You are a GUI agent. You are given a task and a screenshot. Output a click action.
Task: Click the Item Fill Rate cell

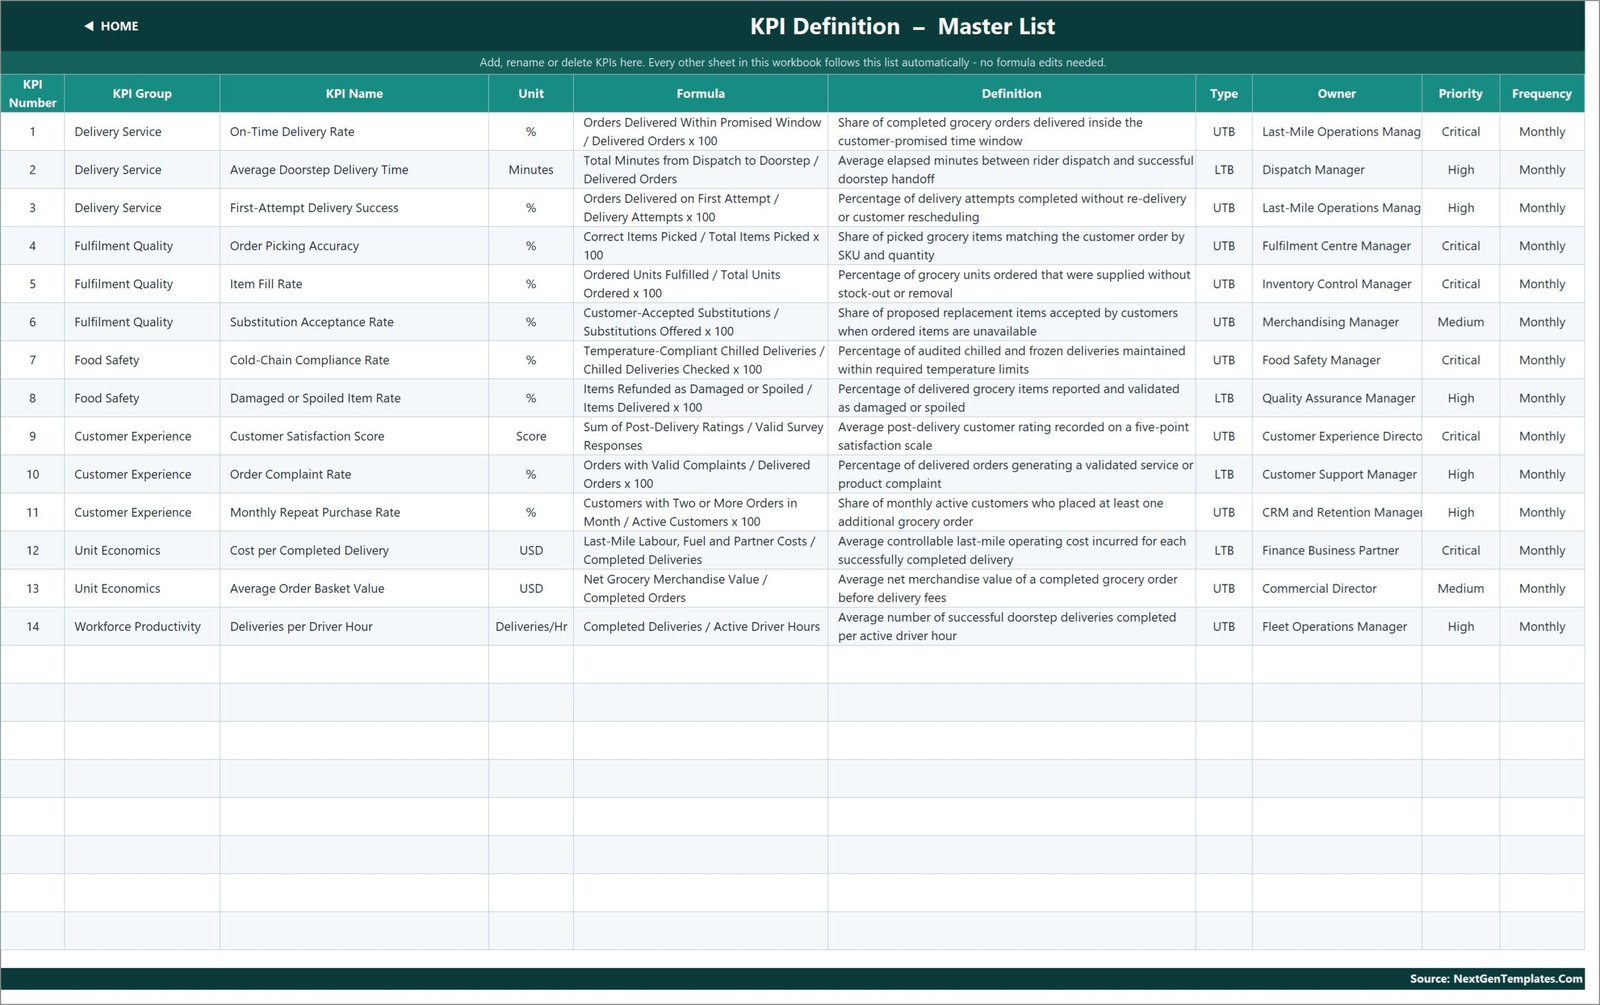(x=354, y=284)
